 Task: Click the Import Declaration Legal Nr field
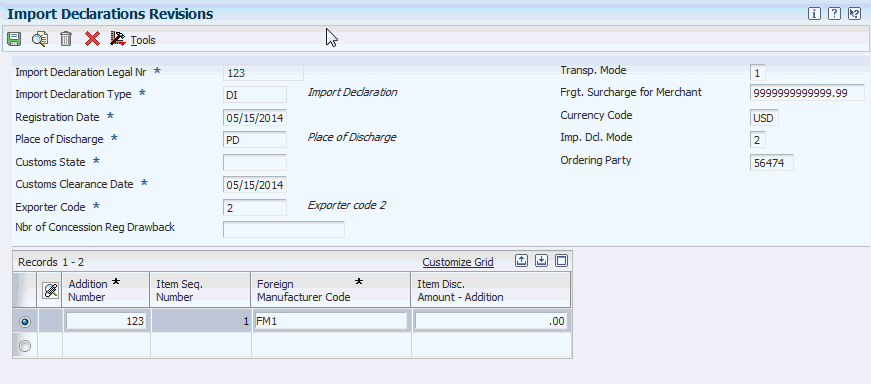(263, 73)
